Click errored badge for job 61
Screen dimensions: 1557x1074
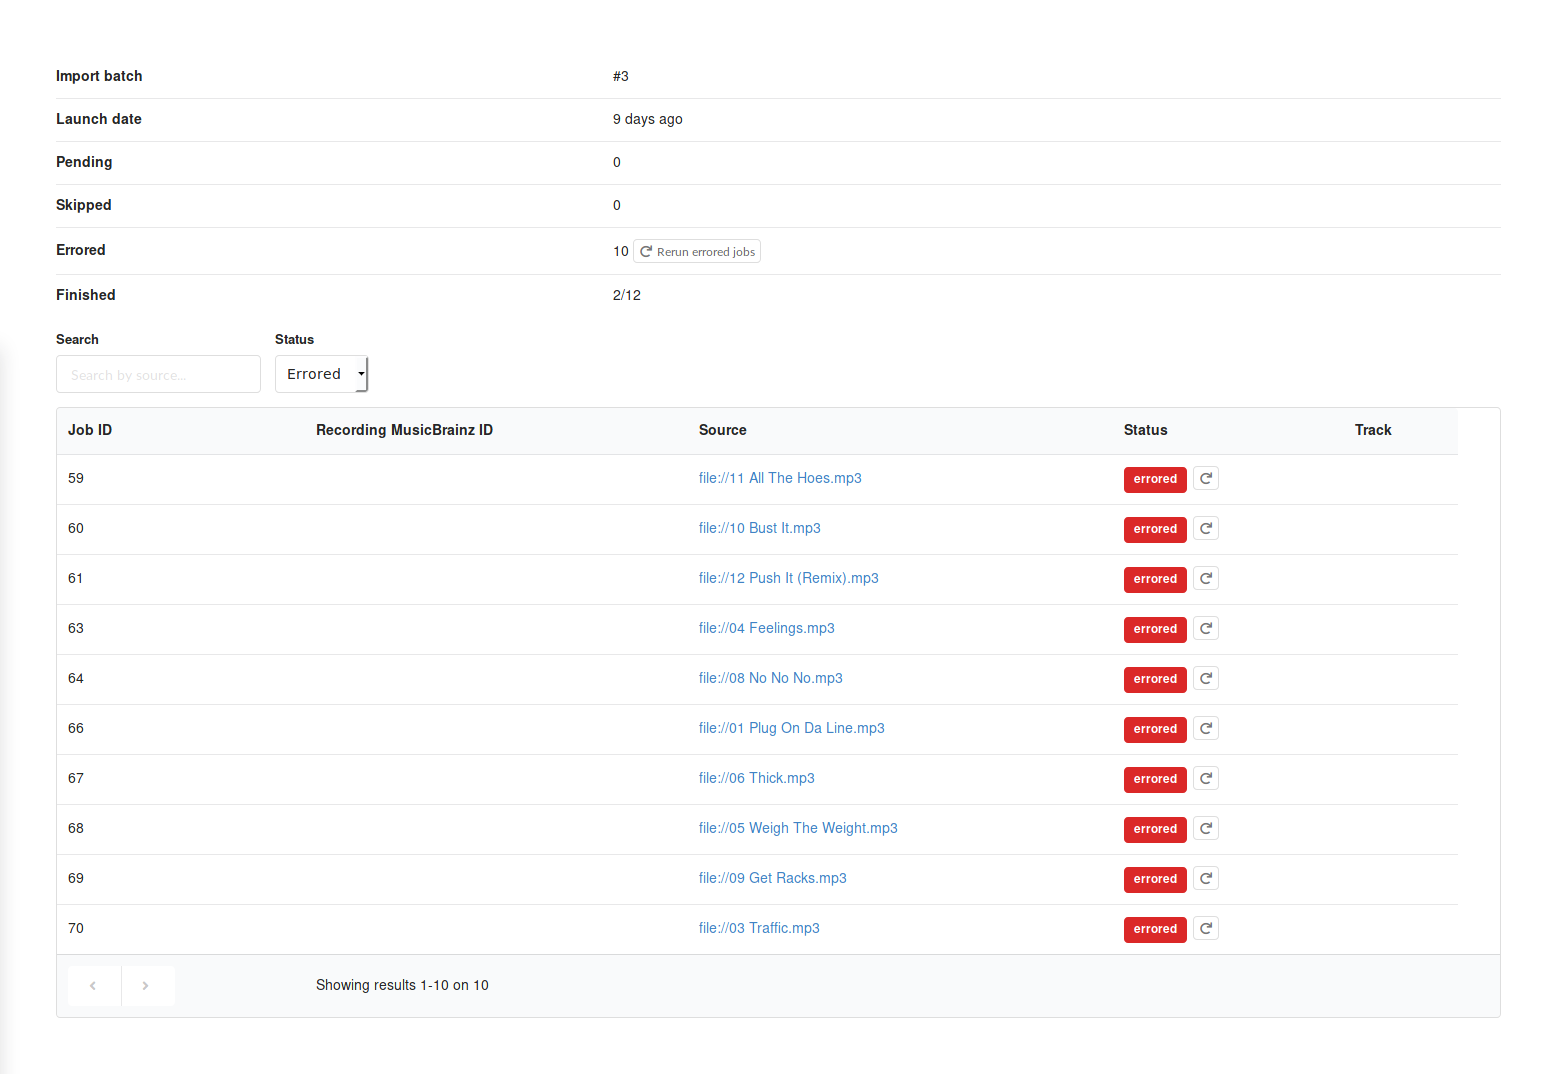coord(1155,579)
